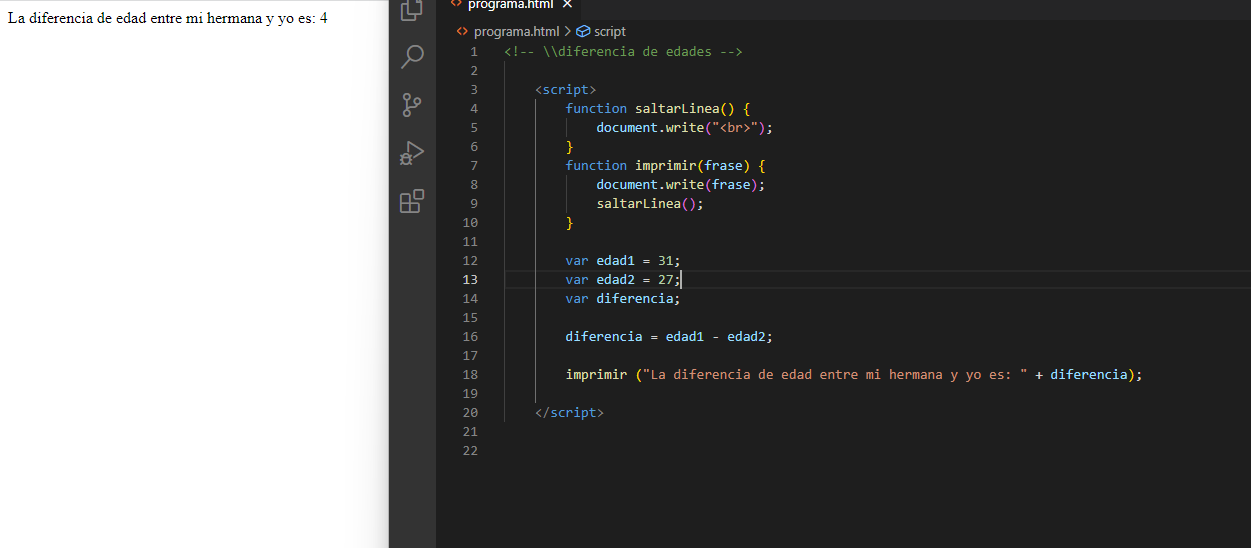Click gutter line number 18
The image size is (1251, 548).
pyautogui.click(x=470, y=374)
